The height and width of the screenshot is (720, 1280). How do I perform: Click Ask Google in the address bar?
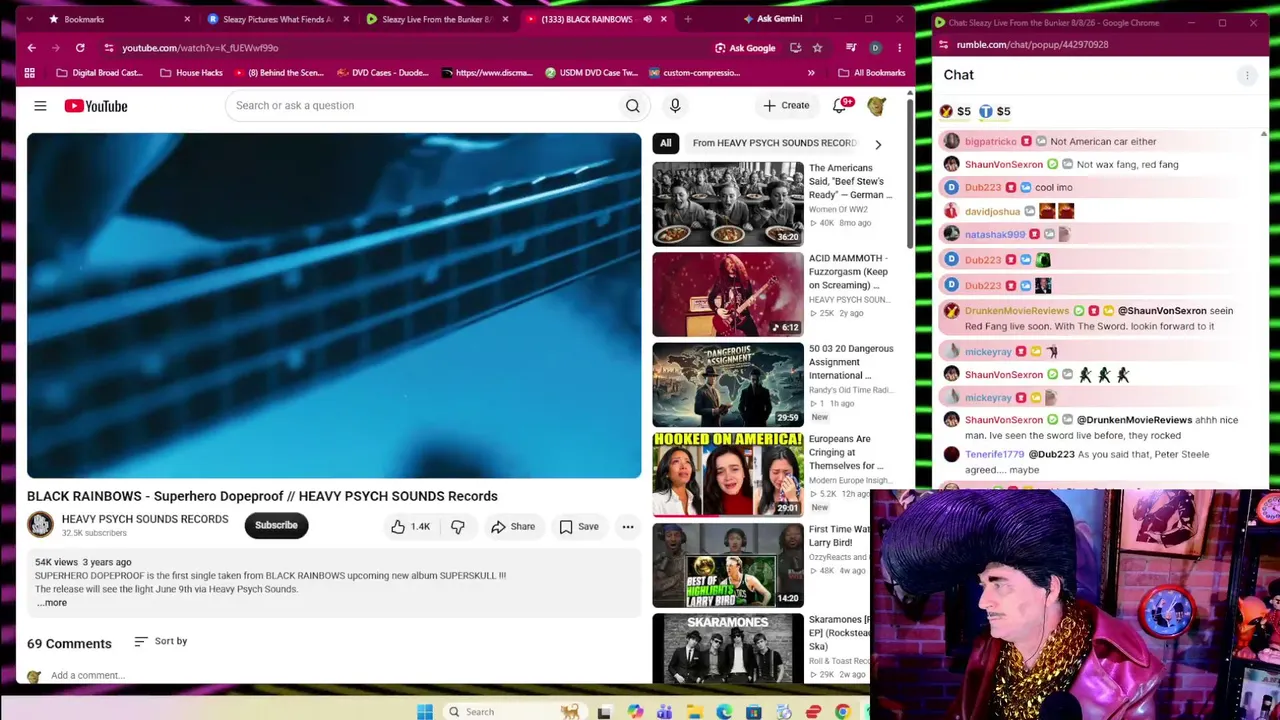point(745,47)
